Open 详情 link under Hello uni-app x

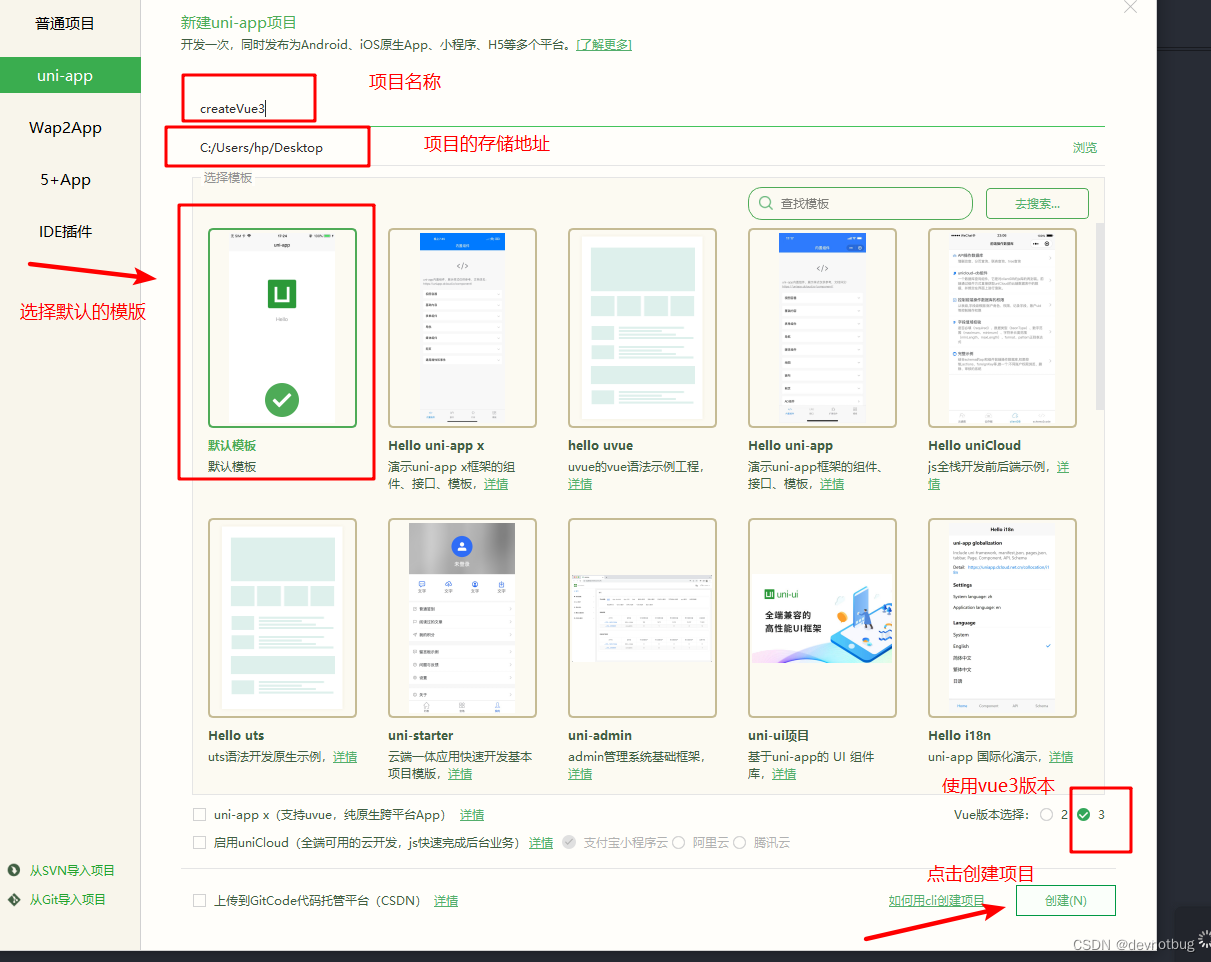tap(496, 484)
